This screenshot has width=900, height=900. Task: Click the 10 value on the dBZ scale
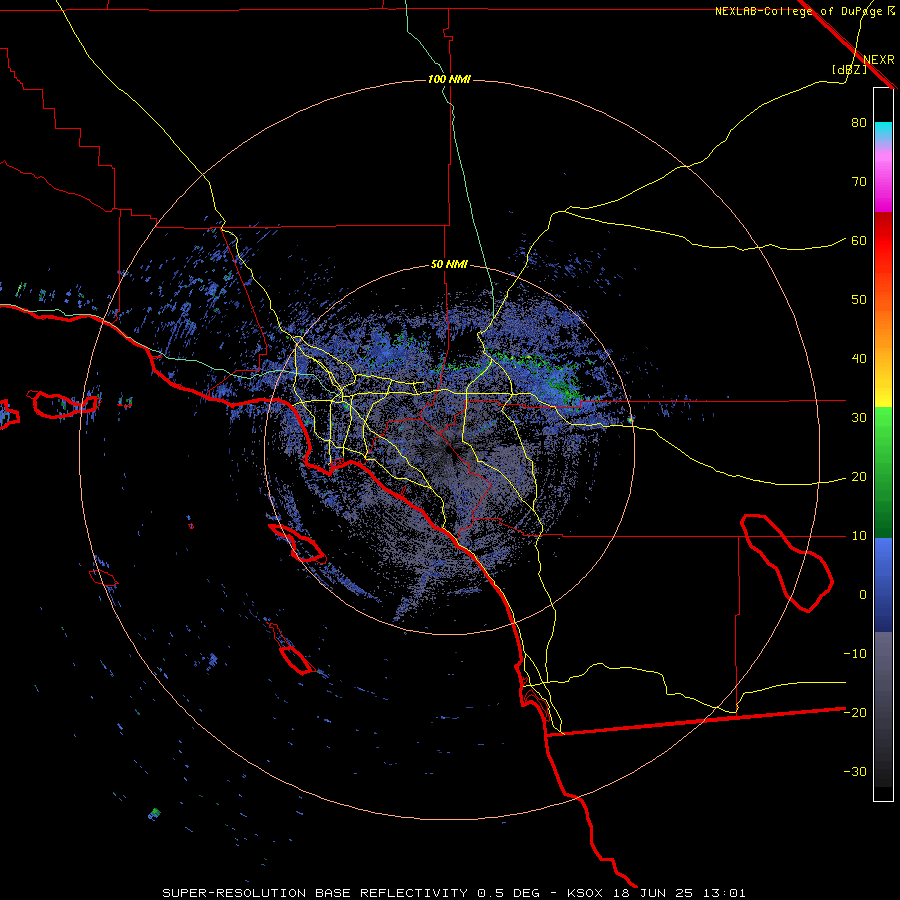pos(859,536)
